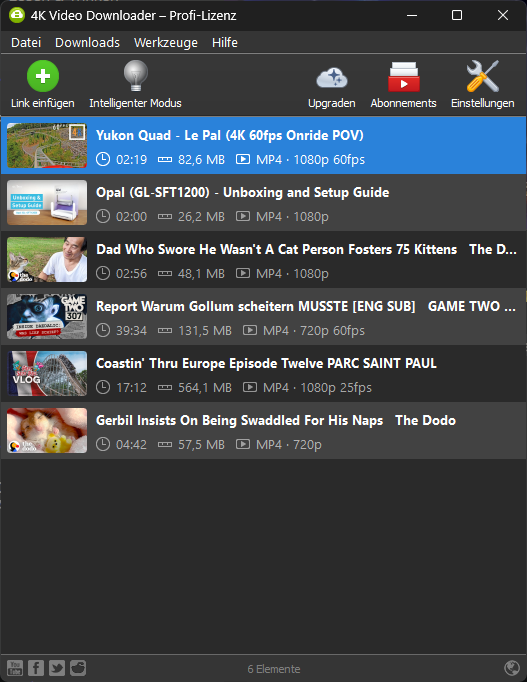527x682 pixels.
Task: Click the MP4 · 1080p 25fps label
Action: click(x=317, y=388)
